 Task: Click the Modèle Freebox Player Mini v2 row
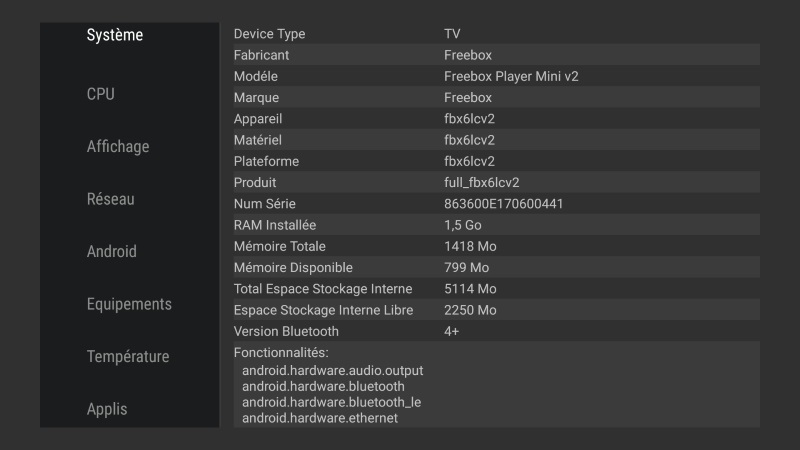click(x=495, y=76)
